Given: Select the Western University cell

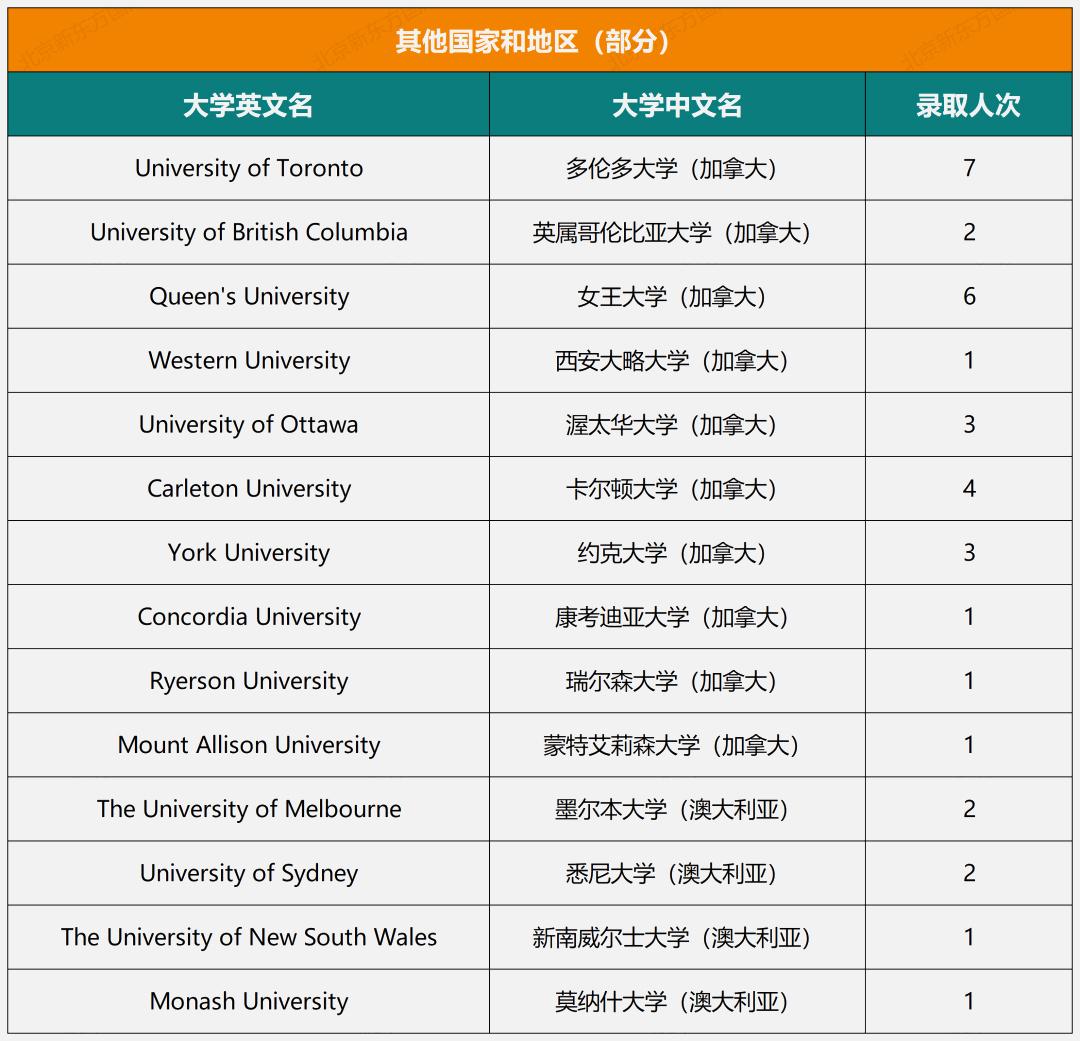Looking at the screenshot, I should [x=249, y=360].
